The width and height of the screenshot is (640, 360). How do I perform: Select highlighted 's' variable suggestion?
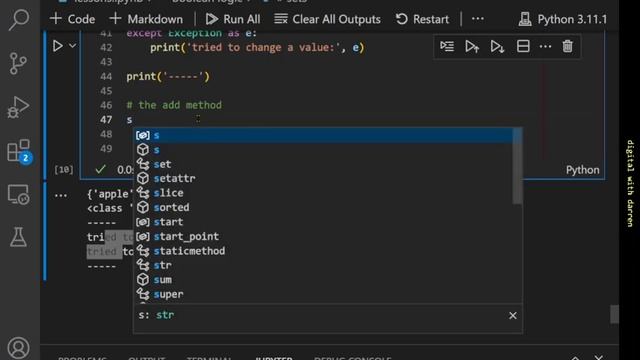pos(324,135)
